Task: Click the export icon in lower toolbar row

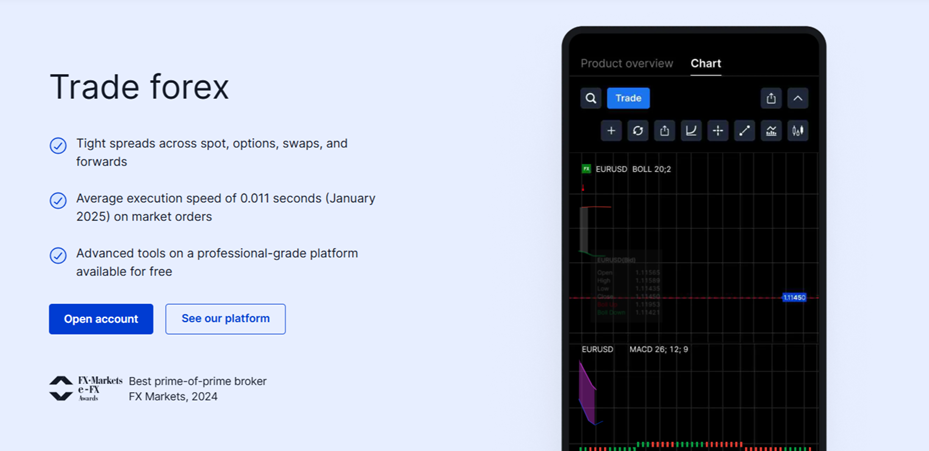Action: 665,130
